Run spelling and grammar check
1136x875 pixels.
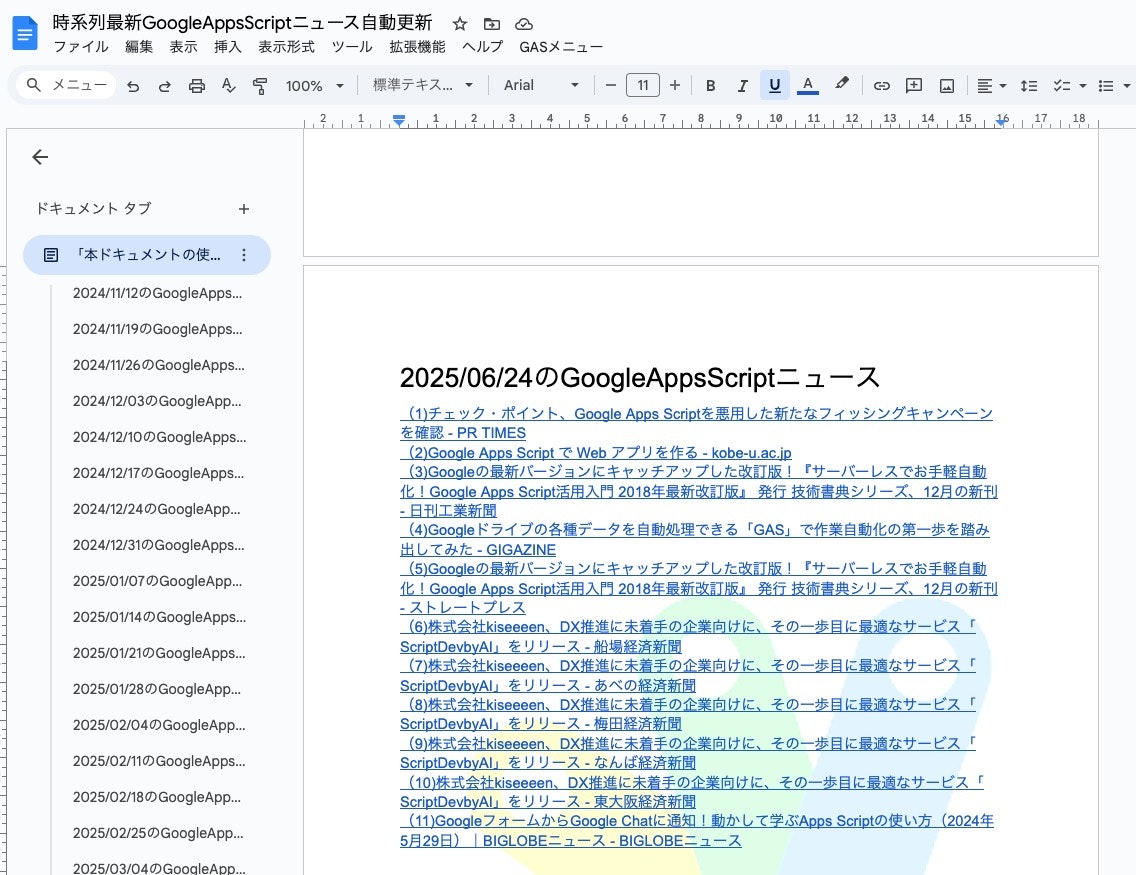(228, 85)
